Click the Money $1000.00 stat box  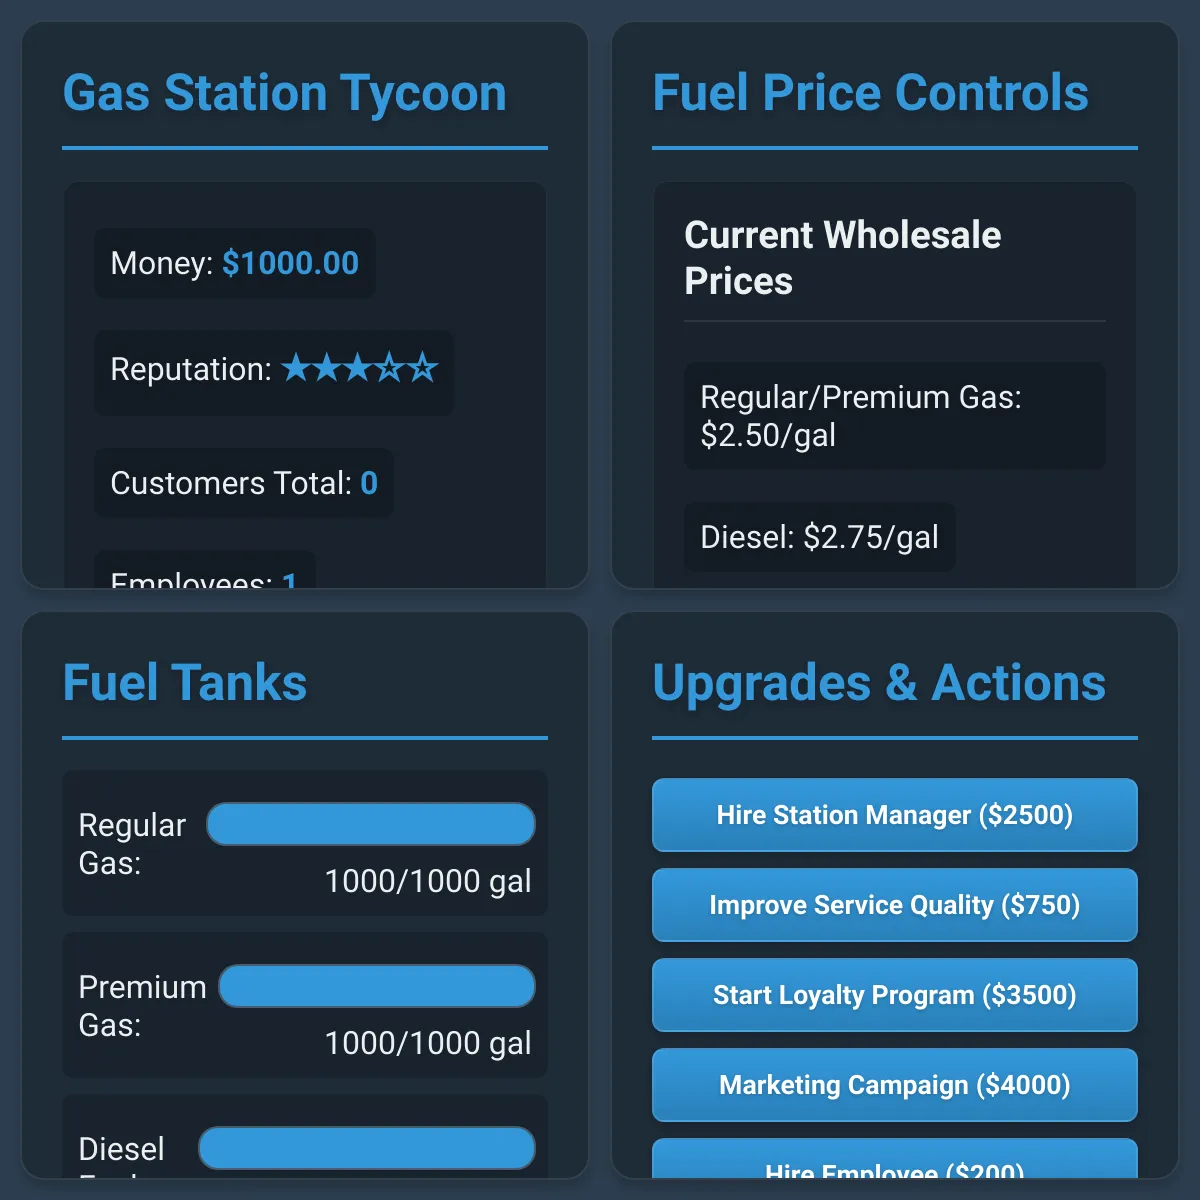(234, 263)
